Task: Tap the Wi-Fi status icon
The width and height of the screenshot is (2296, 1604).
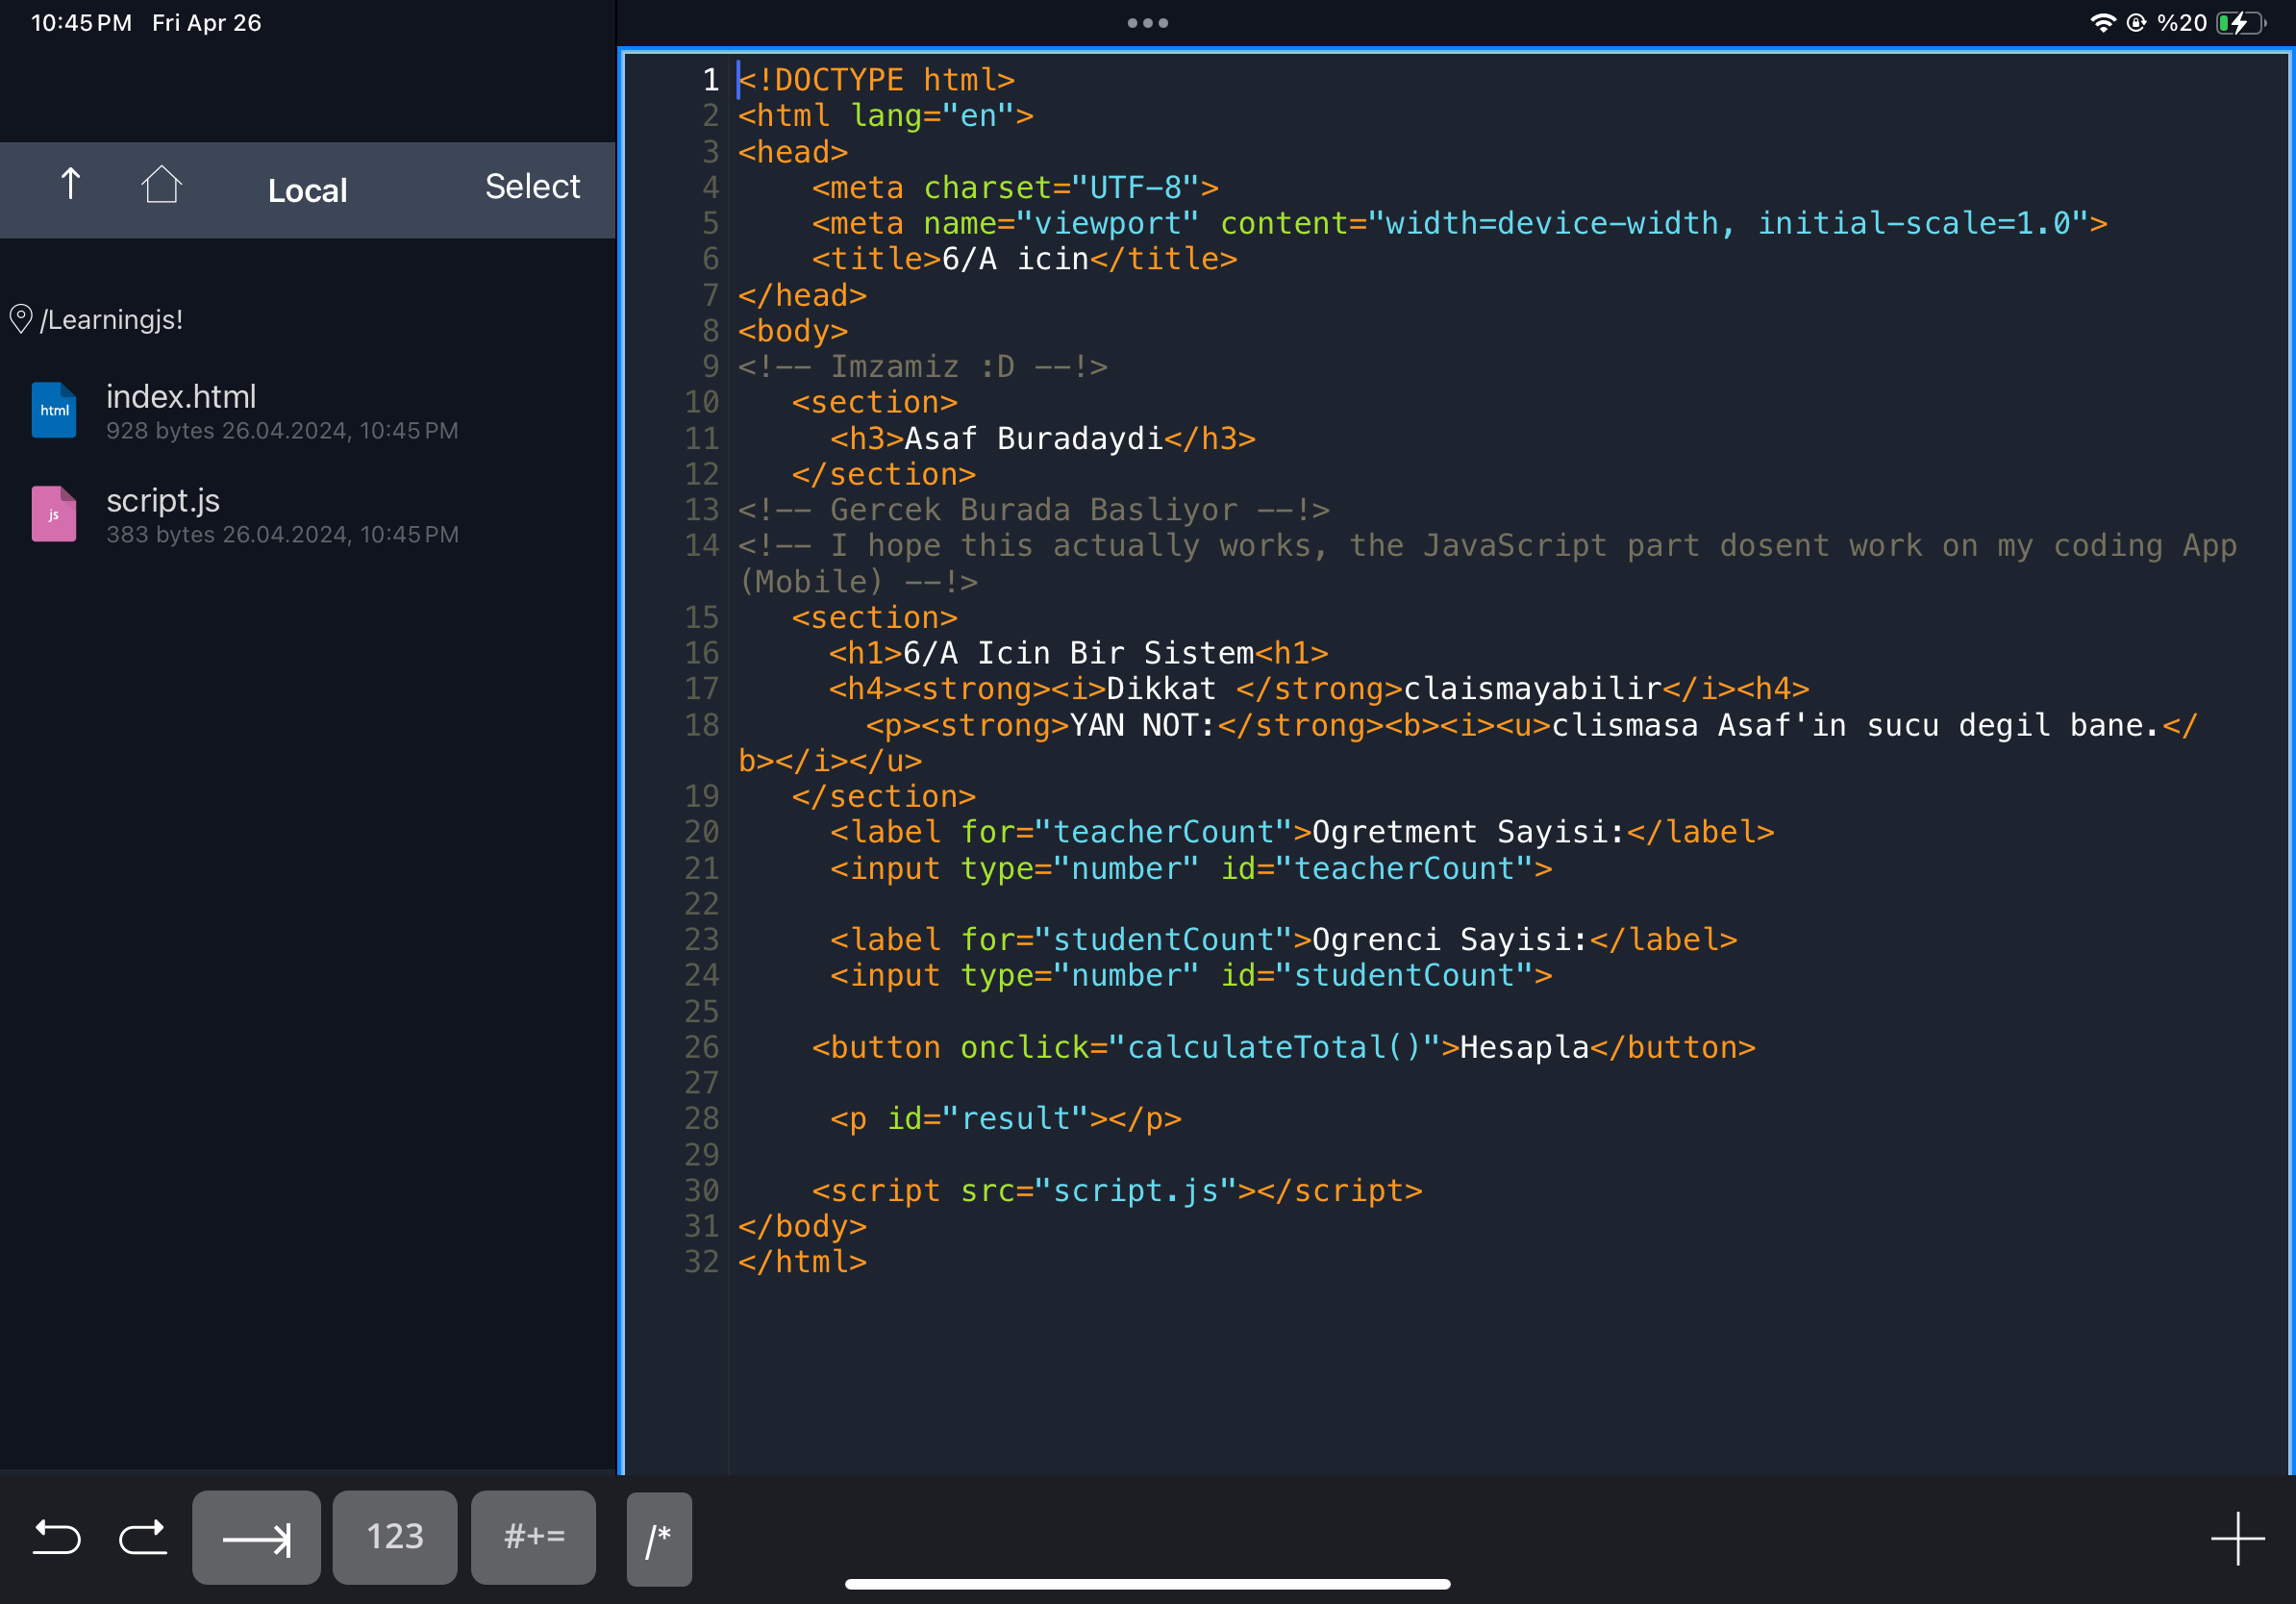Action: [2104, 21]
